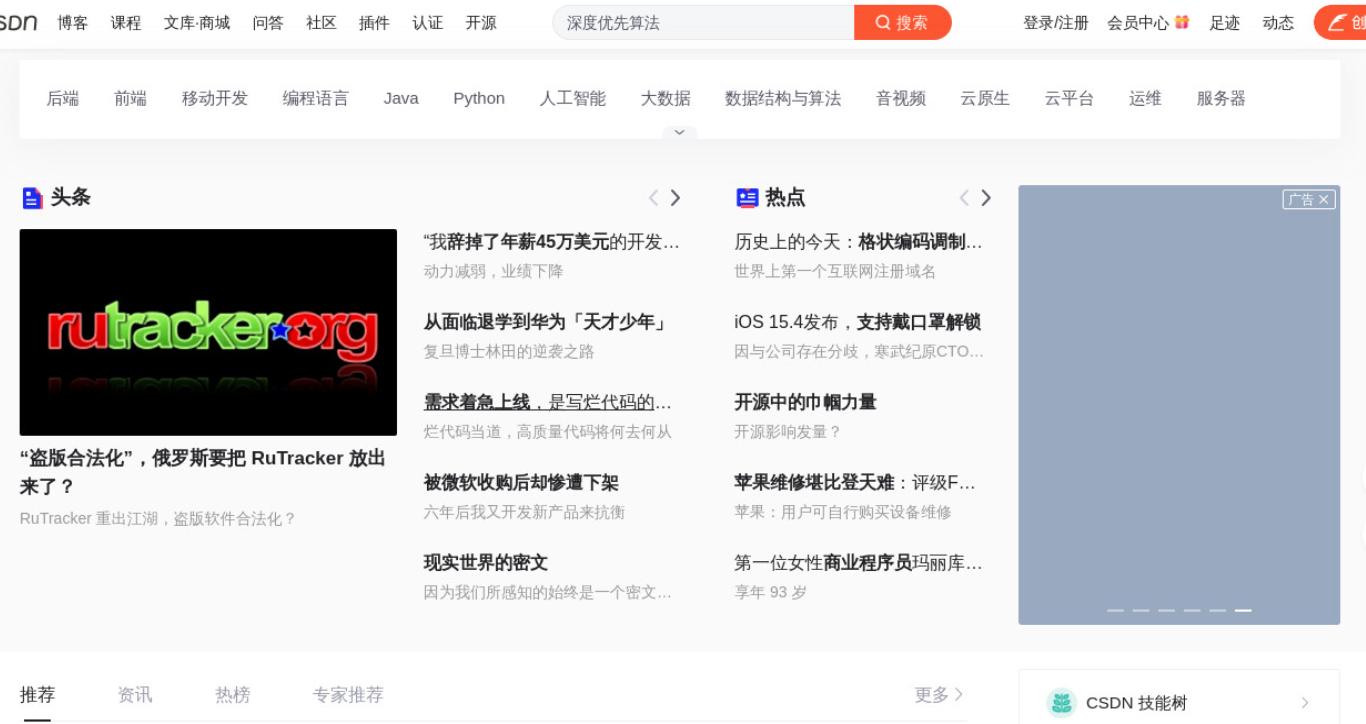Click the CSDN logo
Viewport: 1366px width, 724px height.
tap(18, 22)
